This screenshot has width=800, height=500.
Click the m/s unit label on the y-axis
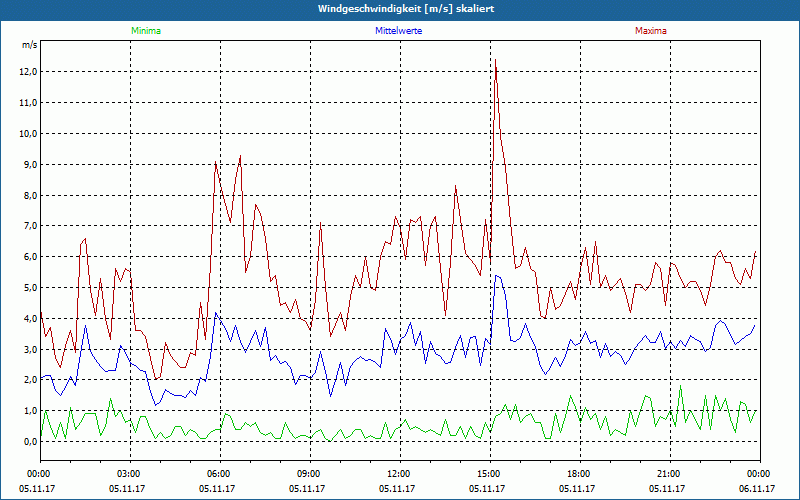(30, 45)
